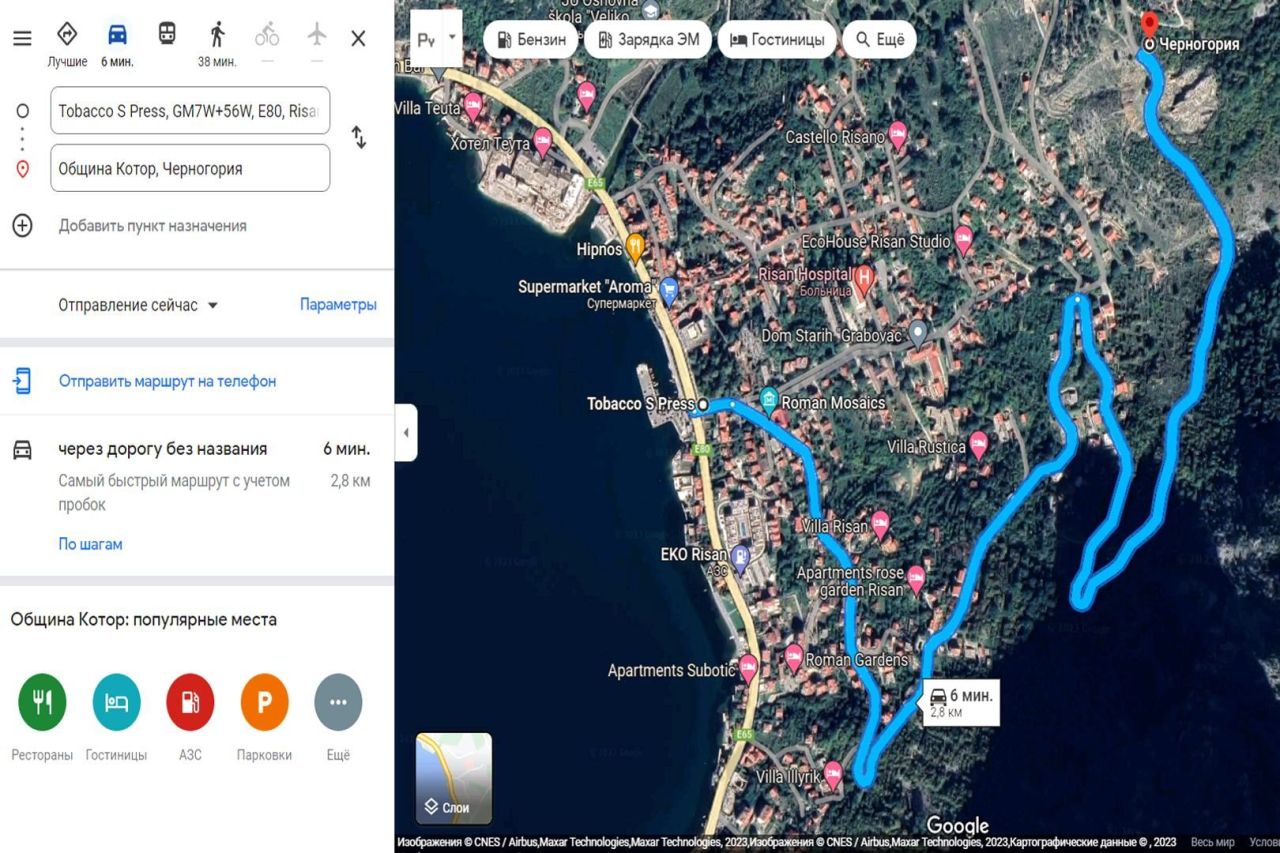Collapse the directions side panel with the chevron
Image resolution: width=1280 pixels, height=853 pixels.
(x=405, y=432)
